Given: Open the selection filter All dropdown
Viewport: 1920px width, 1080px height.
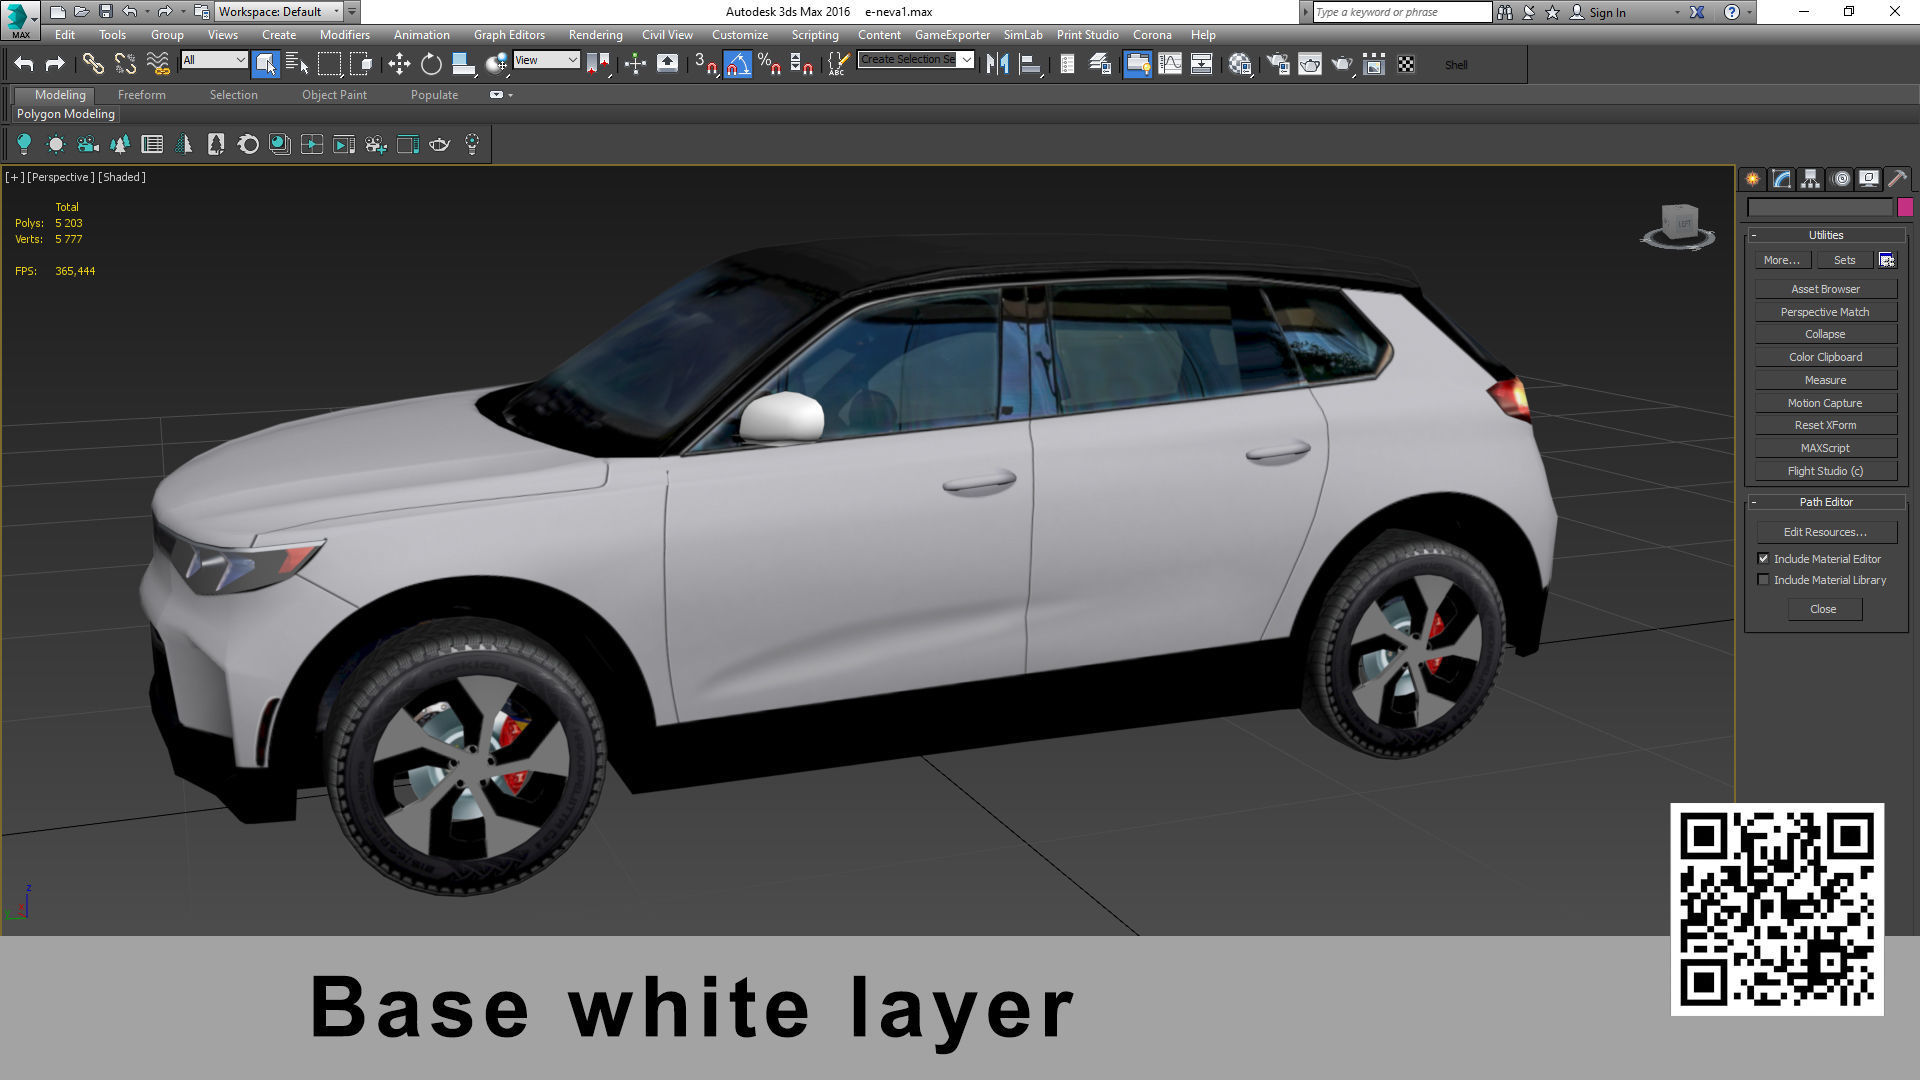Looking at the screenshot, I should (x=214, y=60).
